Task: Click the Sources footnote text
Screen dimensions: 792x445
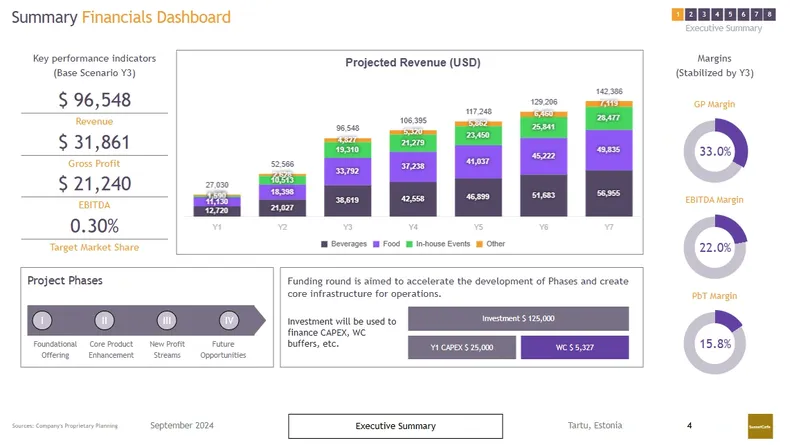Action: (x=65, y=426)
